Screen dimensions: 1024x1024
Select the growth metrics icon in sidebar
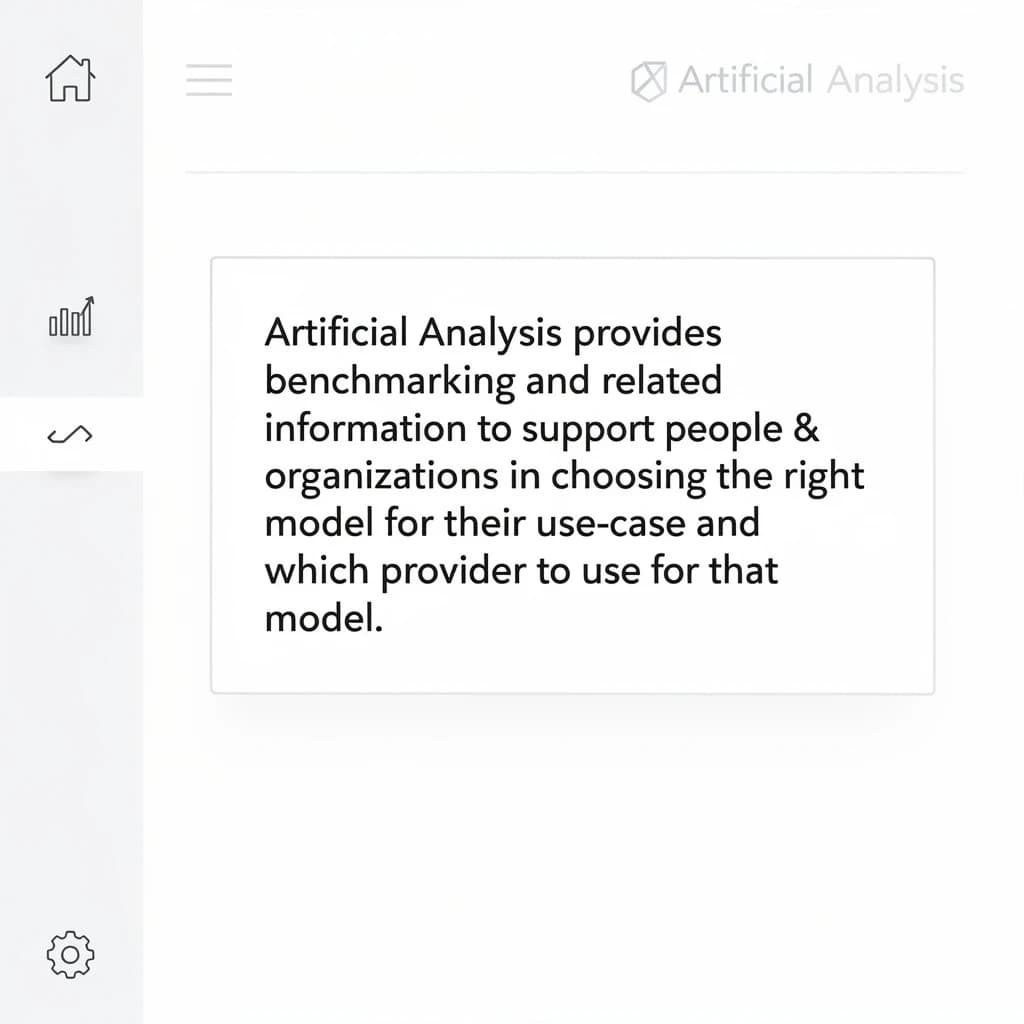69,318
